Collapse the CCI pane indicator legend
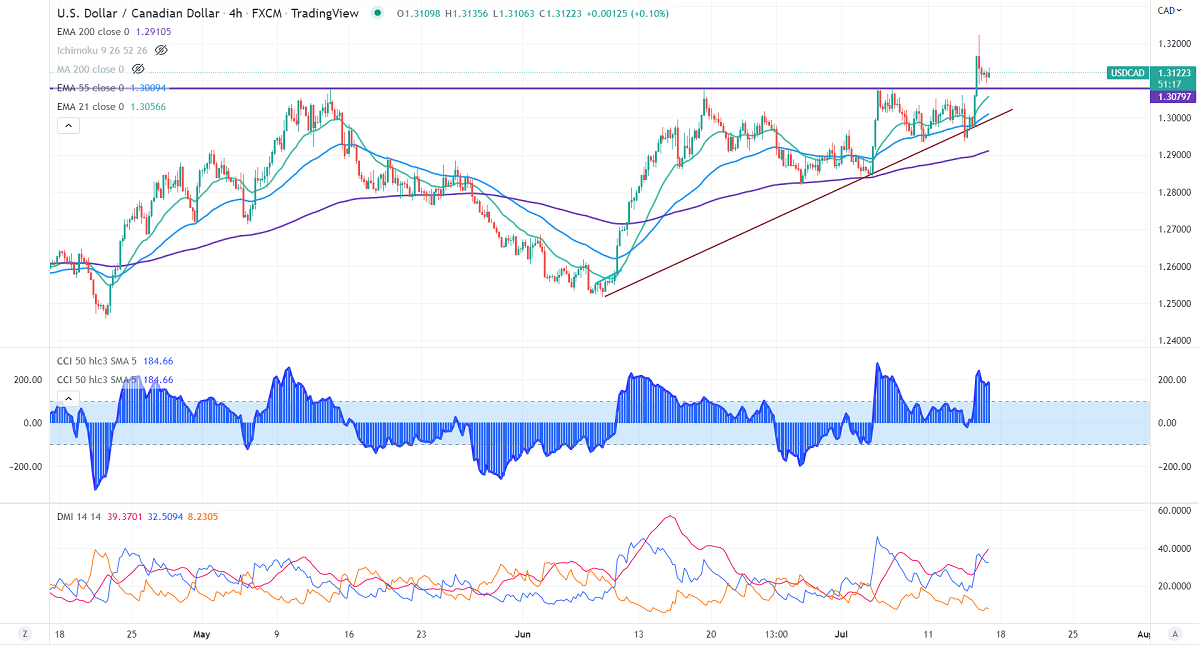 68,398
